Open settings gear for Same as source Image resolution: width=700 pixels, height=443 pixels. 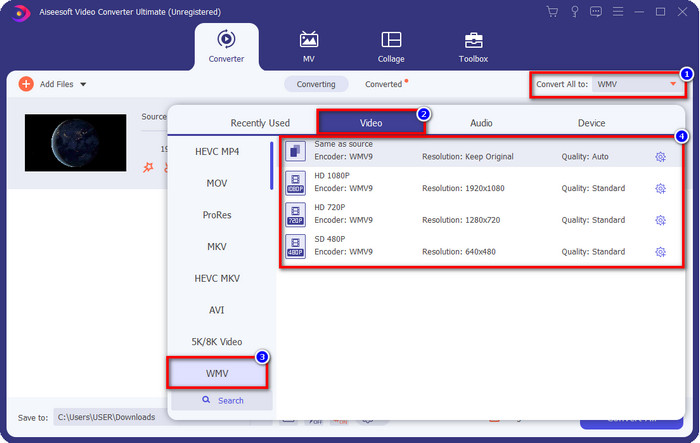pos(660,157)
